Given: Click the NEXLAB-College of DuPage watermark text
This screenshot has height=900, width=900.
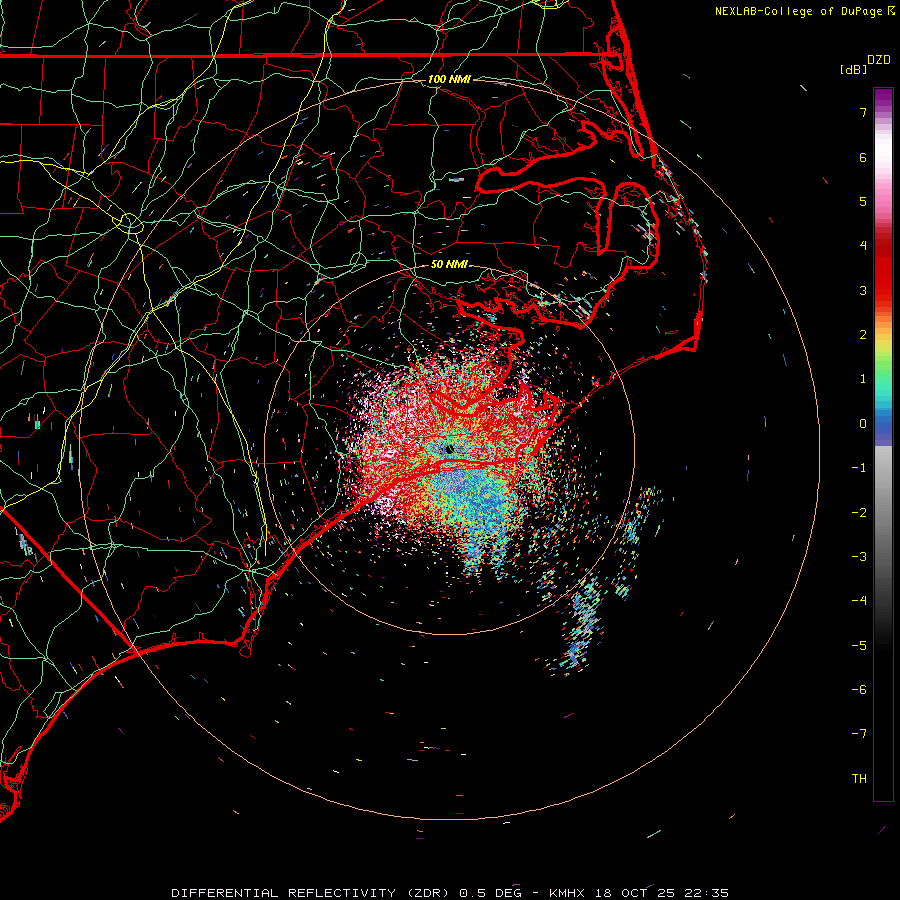Looking at the screenshot, I should tap(798, 11).
